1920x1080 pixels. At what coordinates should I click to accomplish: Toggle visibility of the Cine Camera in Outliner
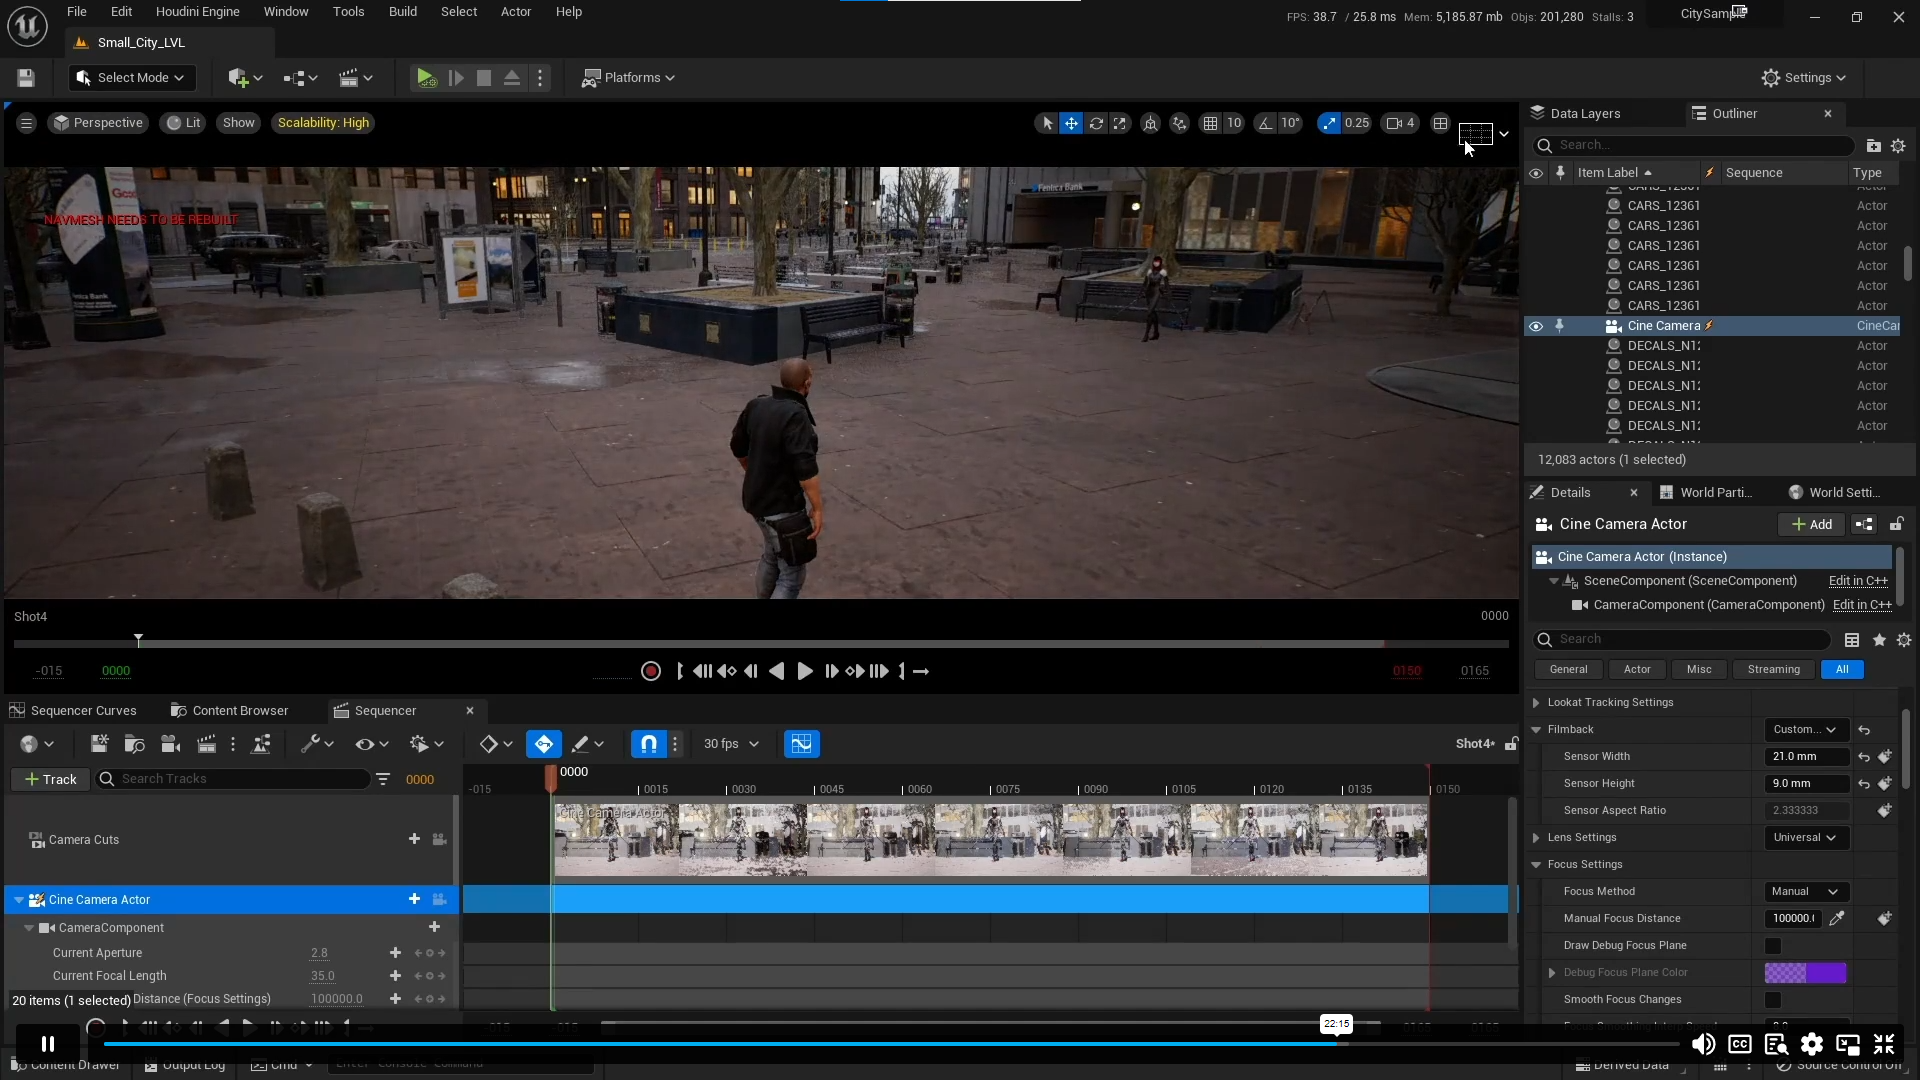pos(1537,326)
